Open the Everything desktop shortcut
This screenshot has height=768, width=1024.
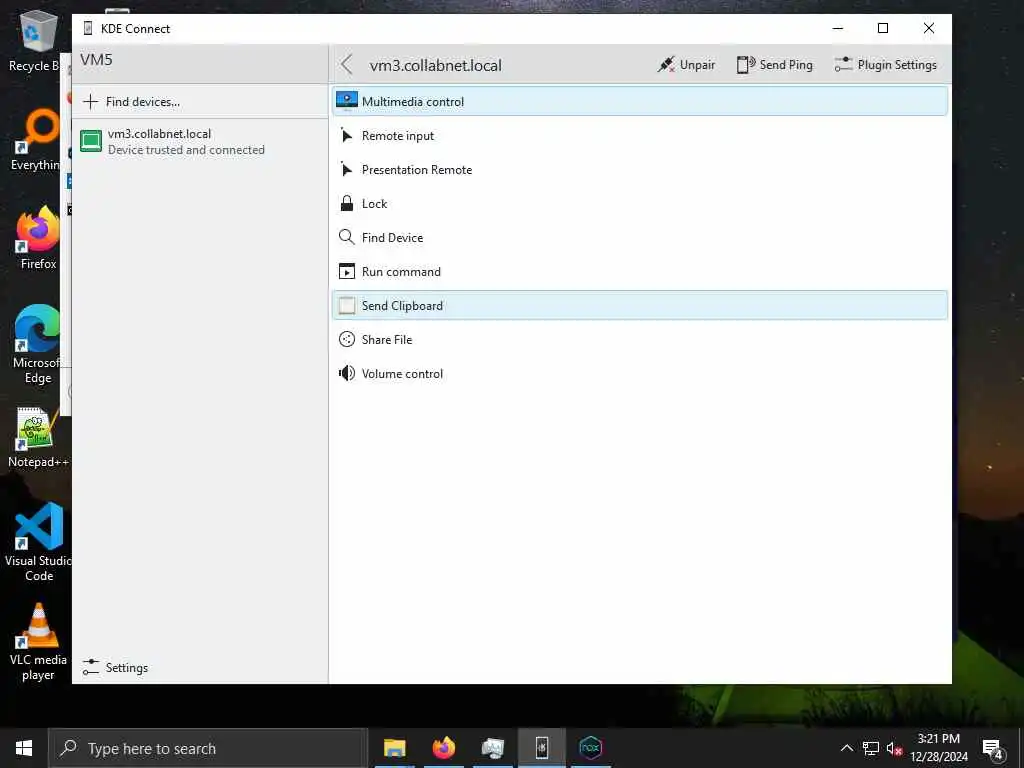click(x=37, y=140)
